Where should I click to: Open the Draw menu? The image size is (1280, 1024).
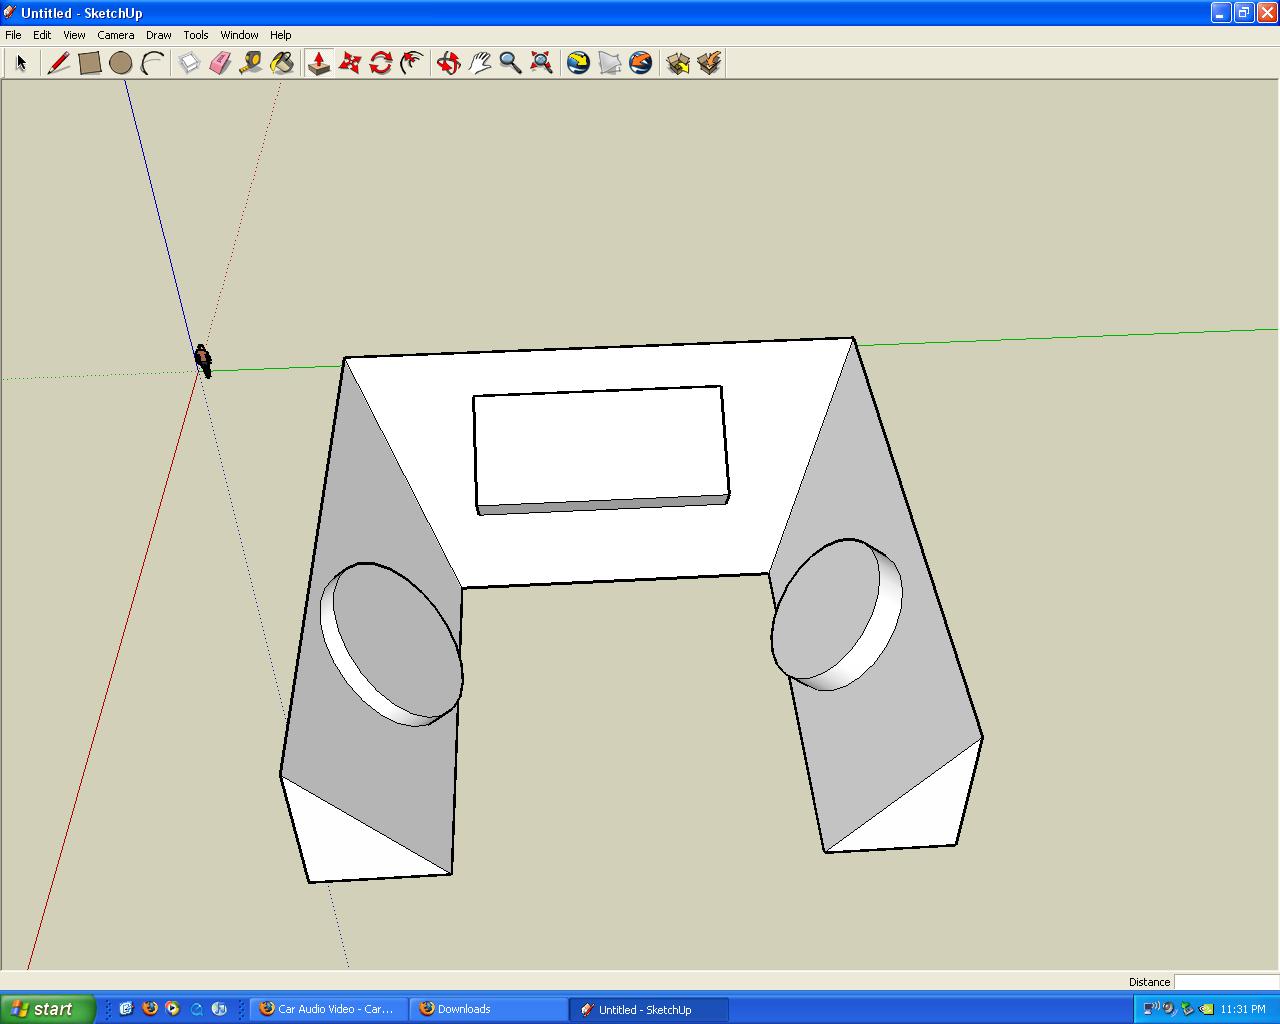pos(158,35)
